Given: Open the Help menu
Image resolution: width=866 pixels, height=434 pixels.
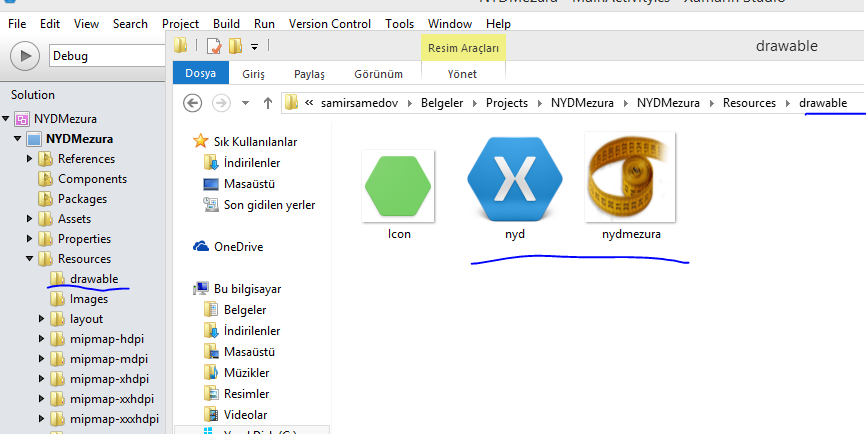Looking at the screenshot, I should [498, 24].
